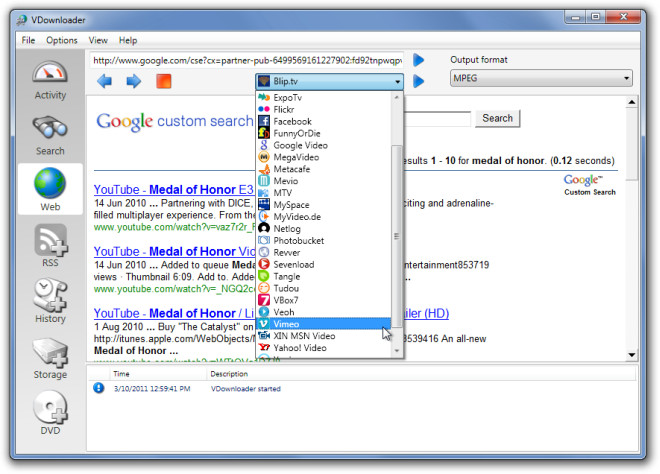The height and width of the screenshot is (474, 660).
Task: Select highlighted Vimeo entry
Action: [324, 324]
